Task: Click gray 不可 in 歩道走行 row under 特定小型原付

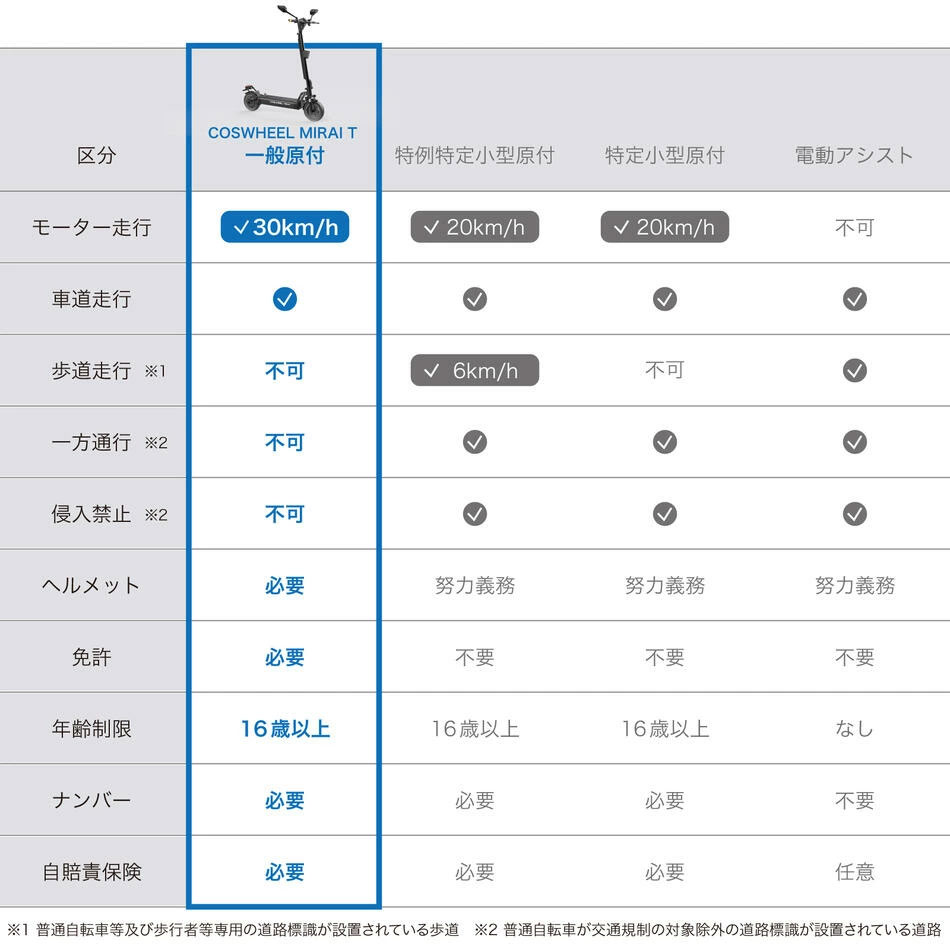Action: coord(665,370)
